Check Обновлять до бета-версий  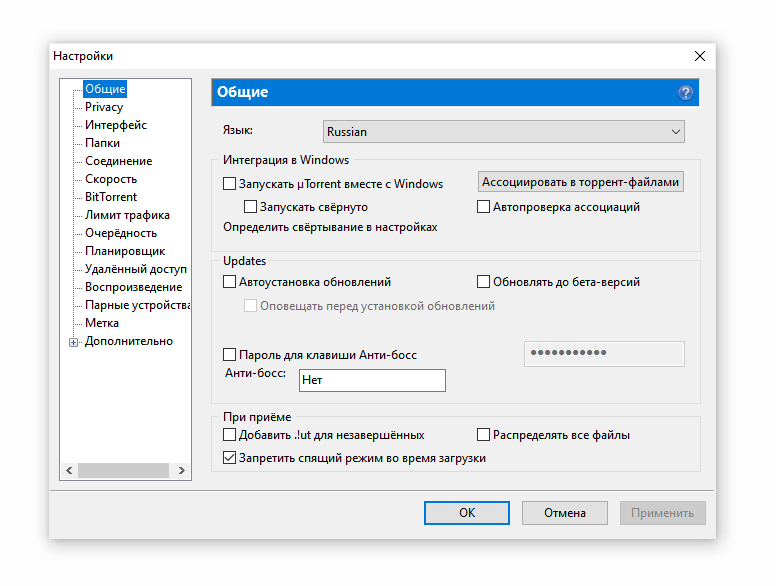483,282
